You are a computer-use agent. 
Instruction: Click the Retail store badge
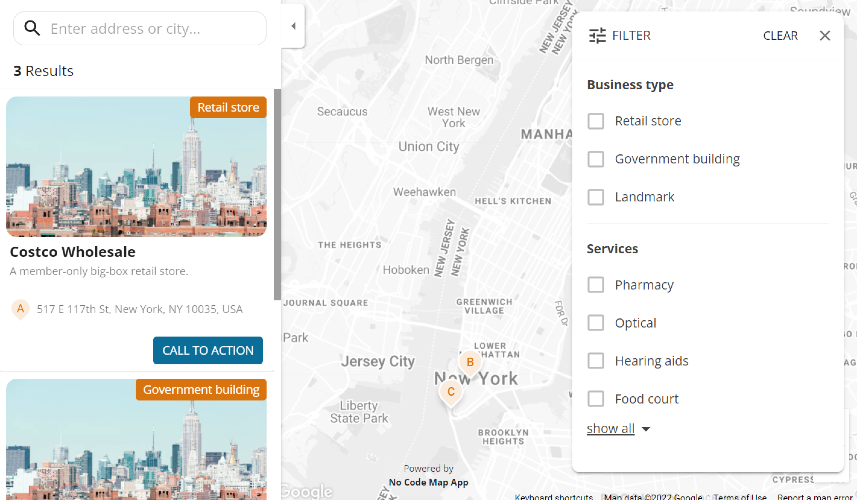[x=228, y=107]
